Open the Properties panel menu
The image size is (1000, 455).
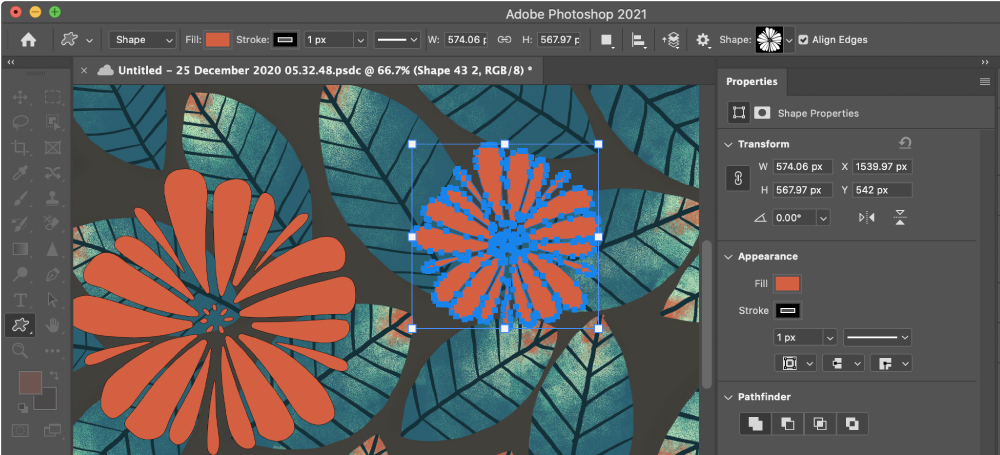pos(985,82)
